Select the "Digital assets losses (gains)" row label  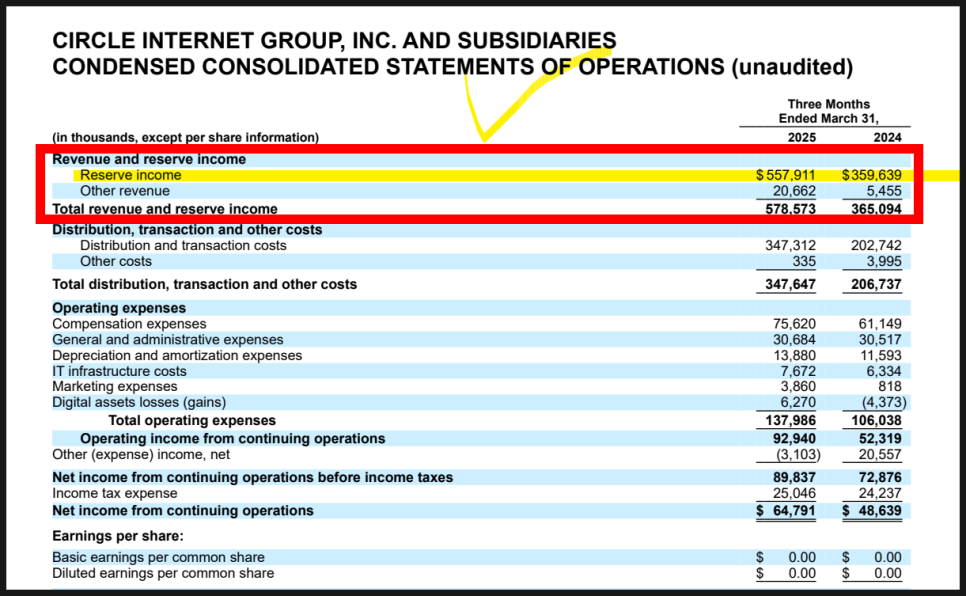(139, 402)
